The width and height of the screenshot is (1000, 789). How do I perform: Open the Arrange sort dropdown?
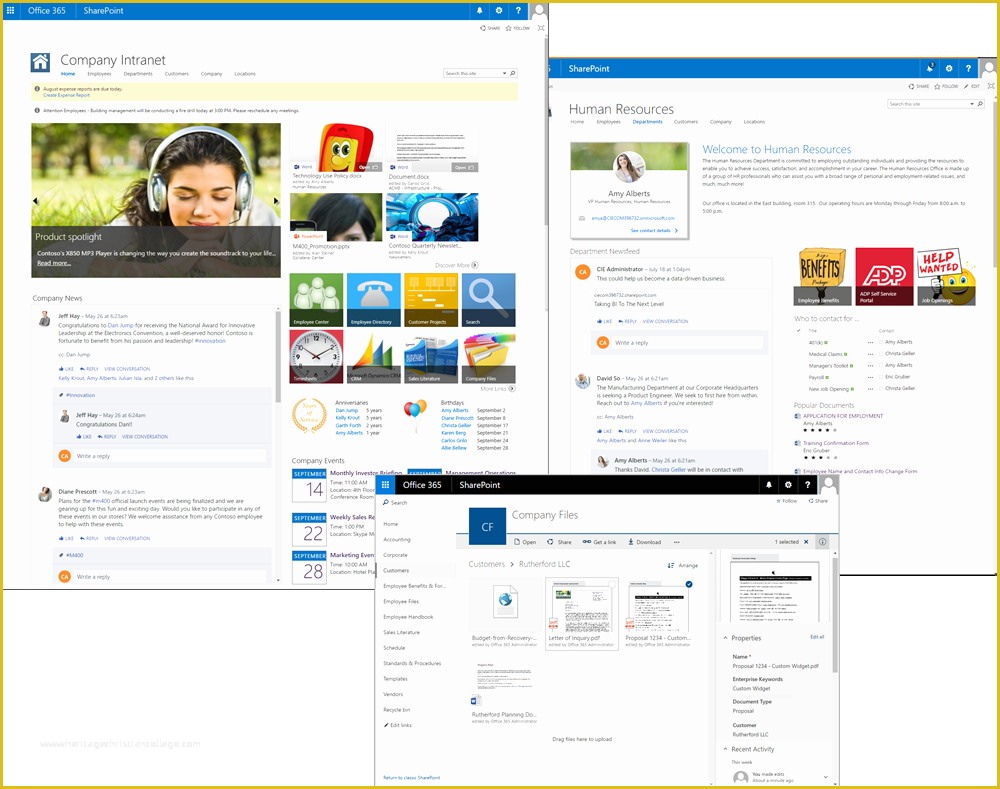(x=682, y=565)
